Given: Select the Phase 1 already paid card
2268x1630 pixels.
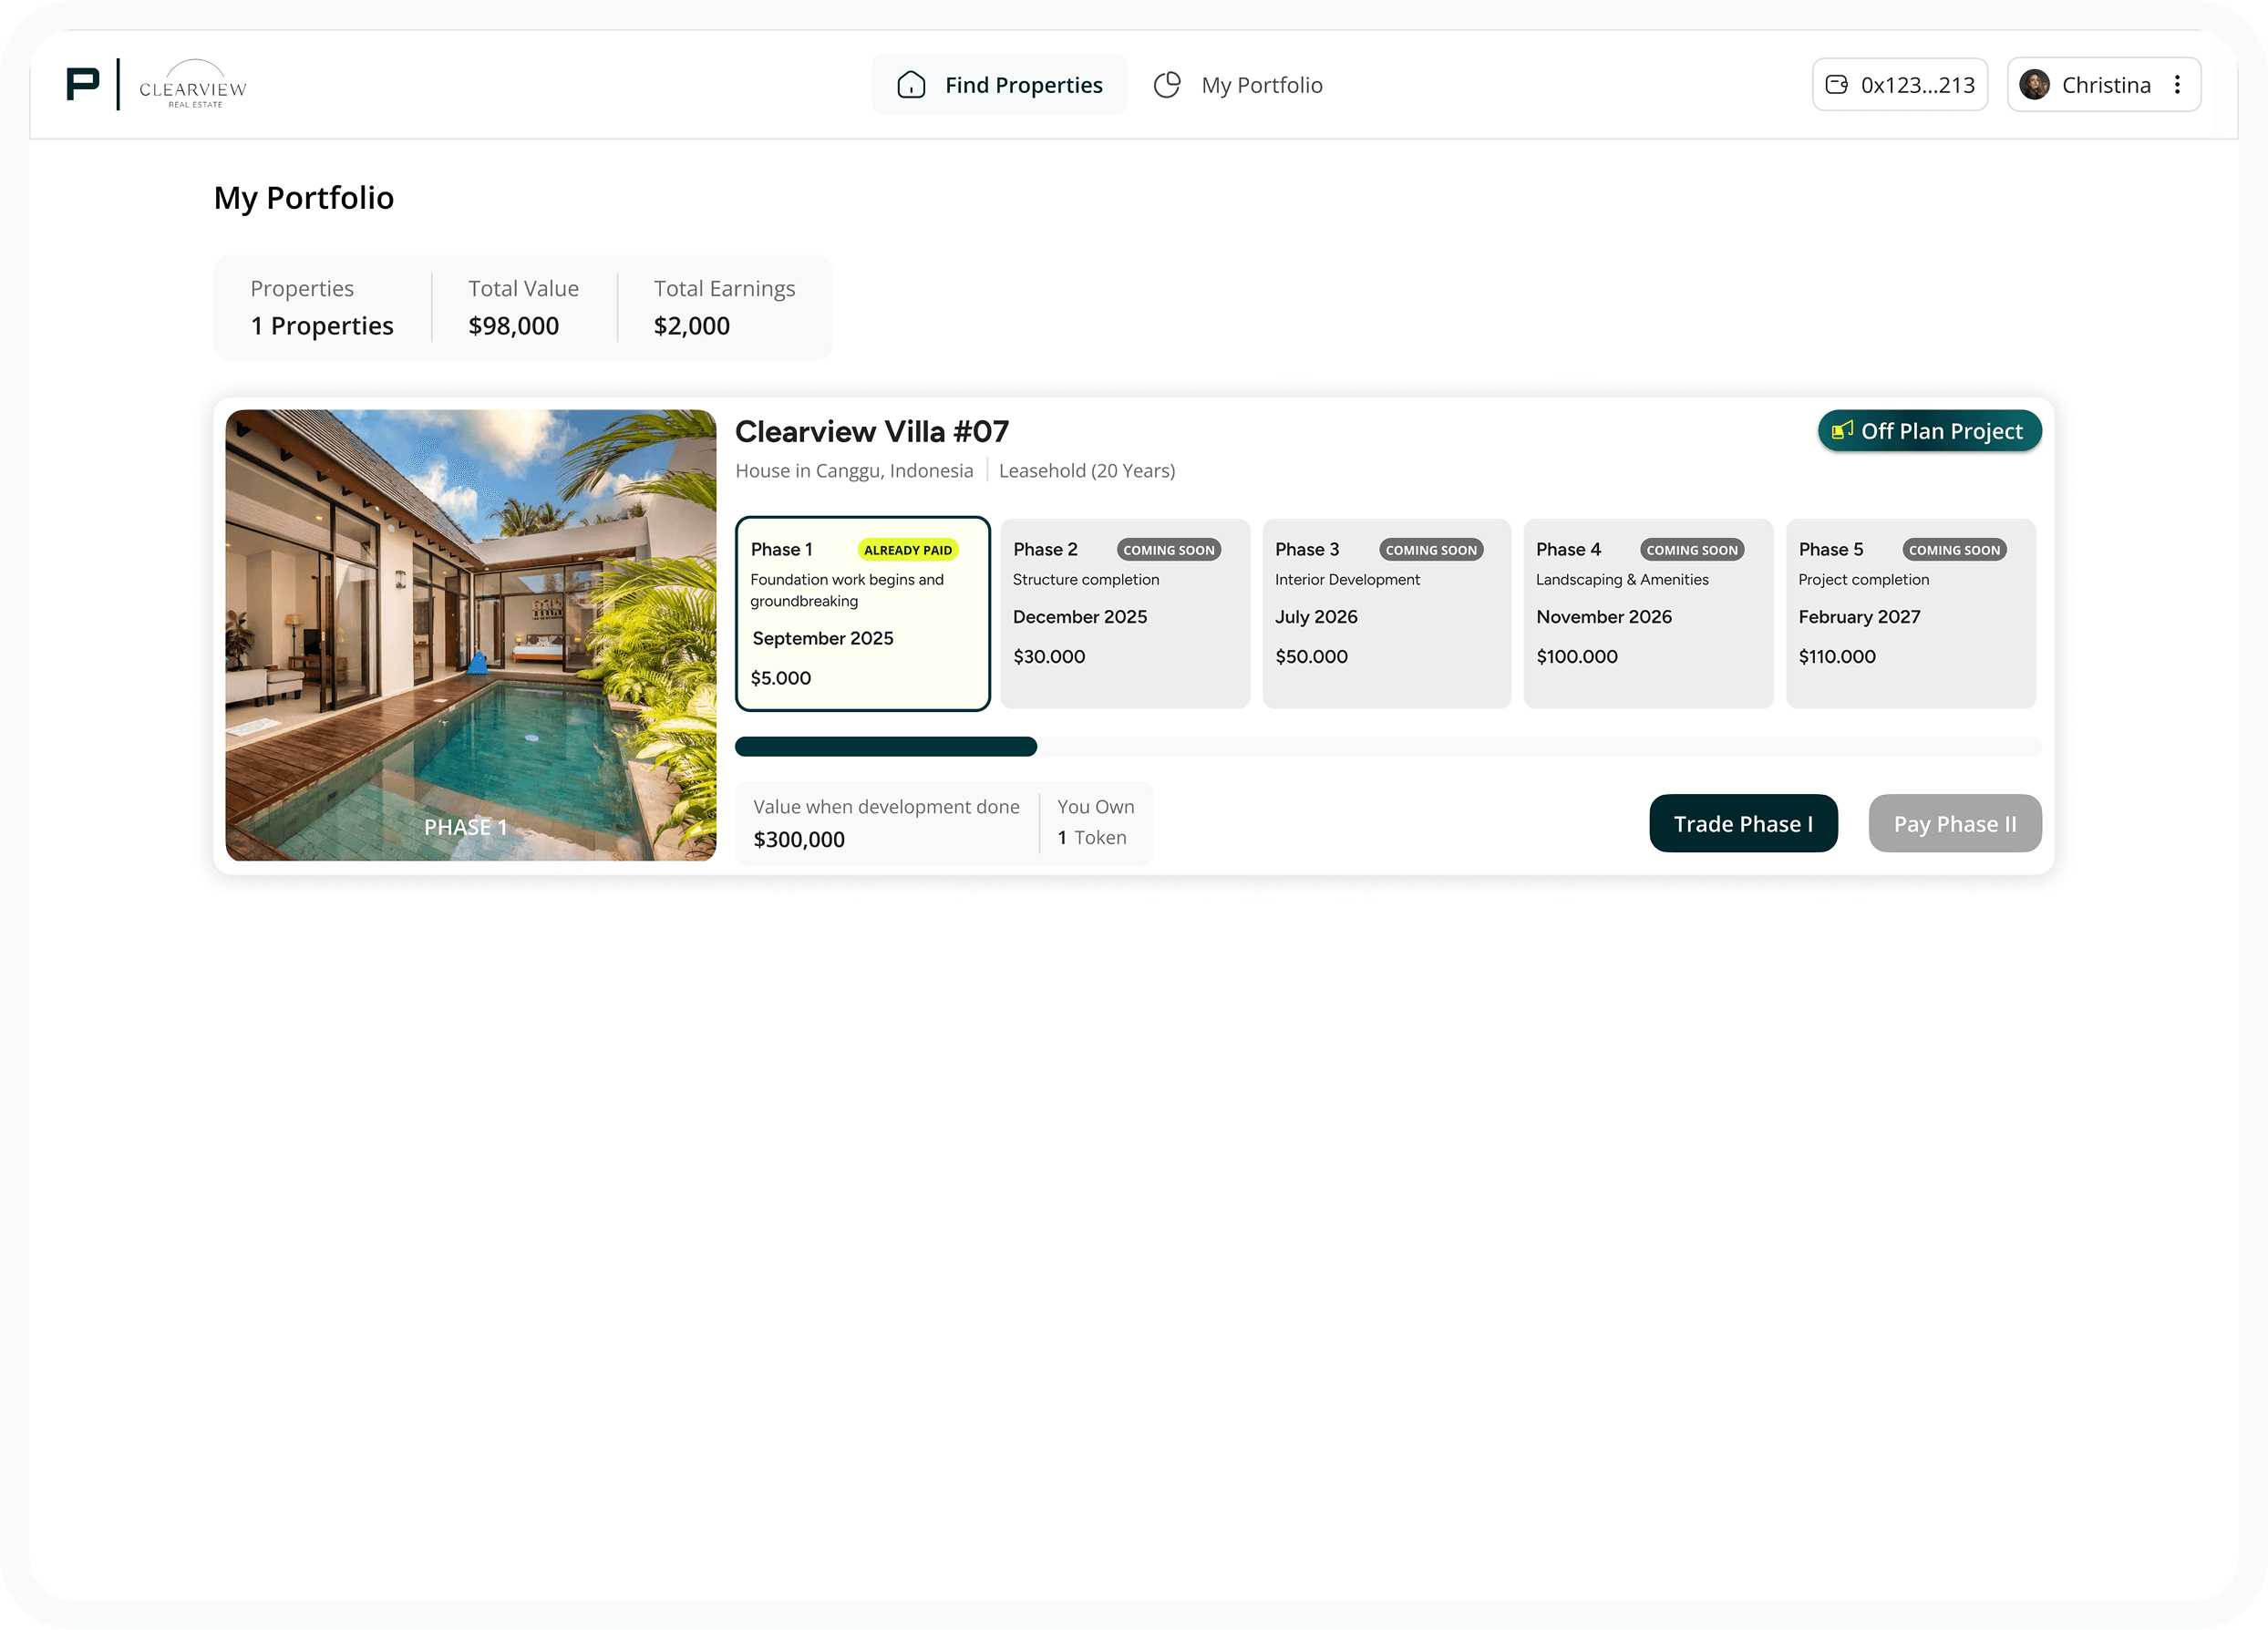Looking at the screenshot, I should 862,614.
